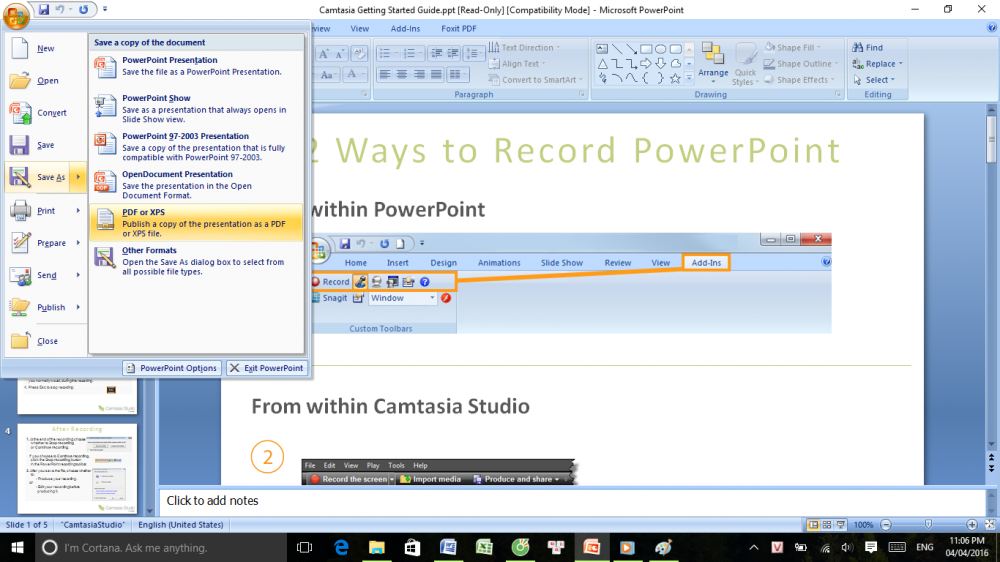Click the Zoom Out minus button
The width and height of the screenshot is (1000, 562).
[x=886, y=525]
